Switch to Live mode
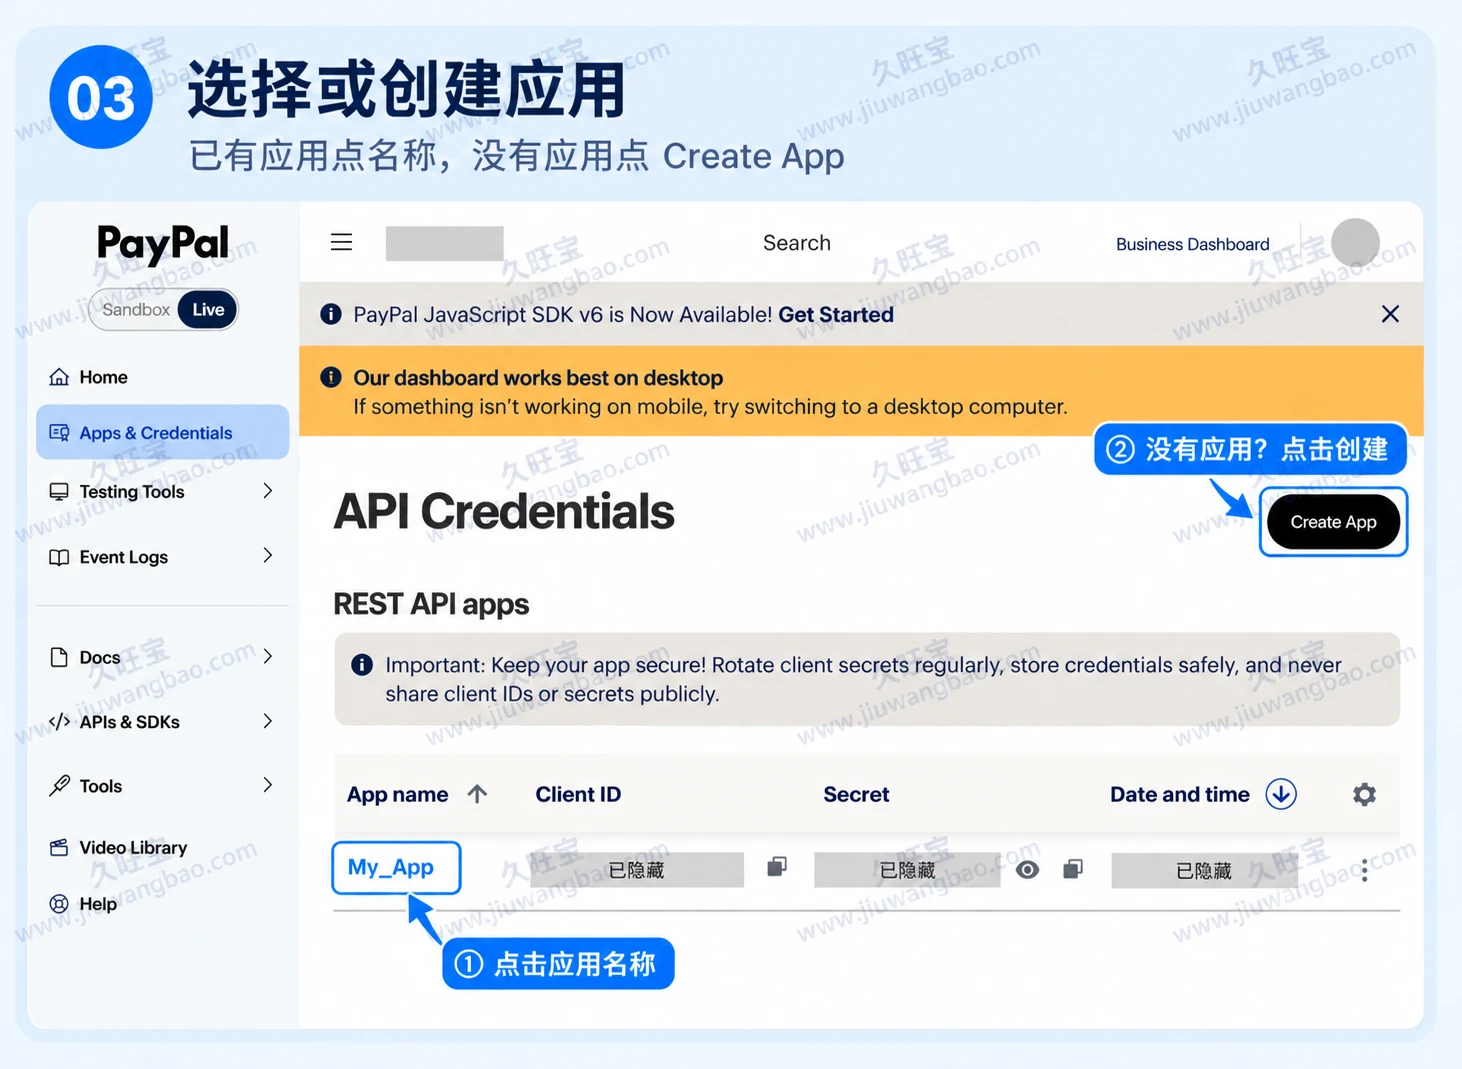This screenshot has width=1462, height=1069. (208, 310)
